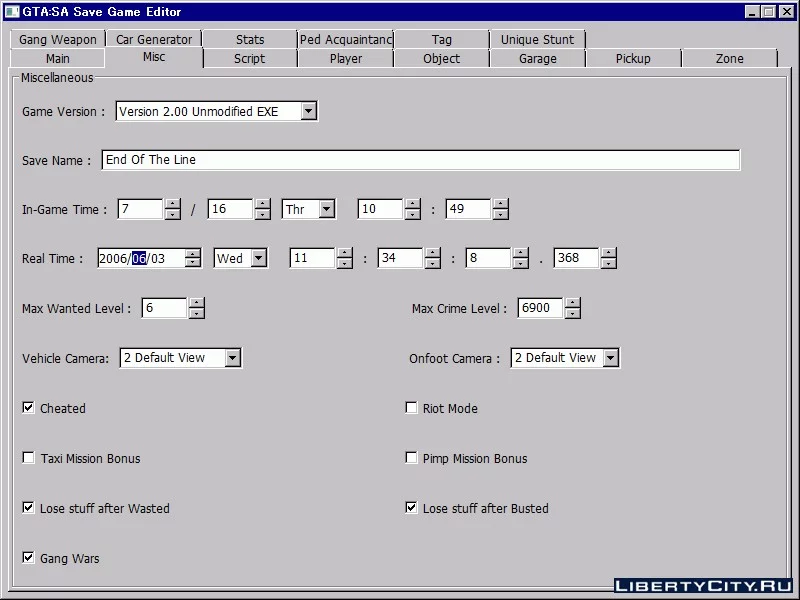The height and width of the screenshot is (600, 800).
Task: Increase the Real Time hour spinner
Action: 344,253
